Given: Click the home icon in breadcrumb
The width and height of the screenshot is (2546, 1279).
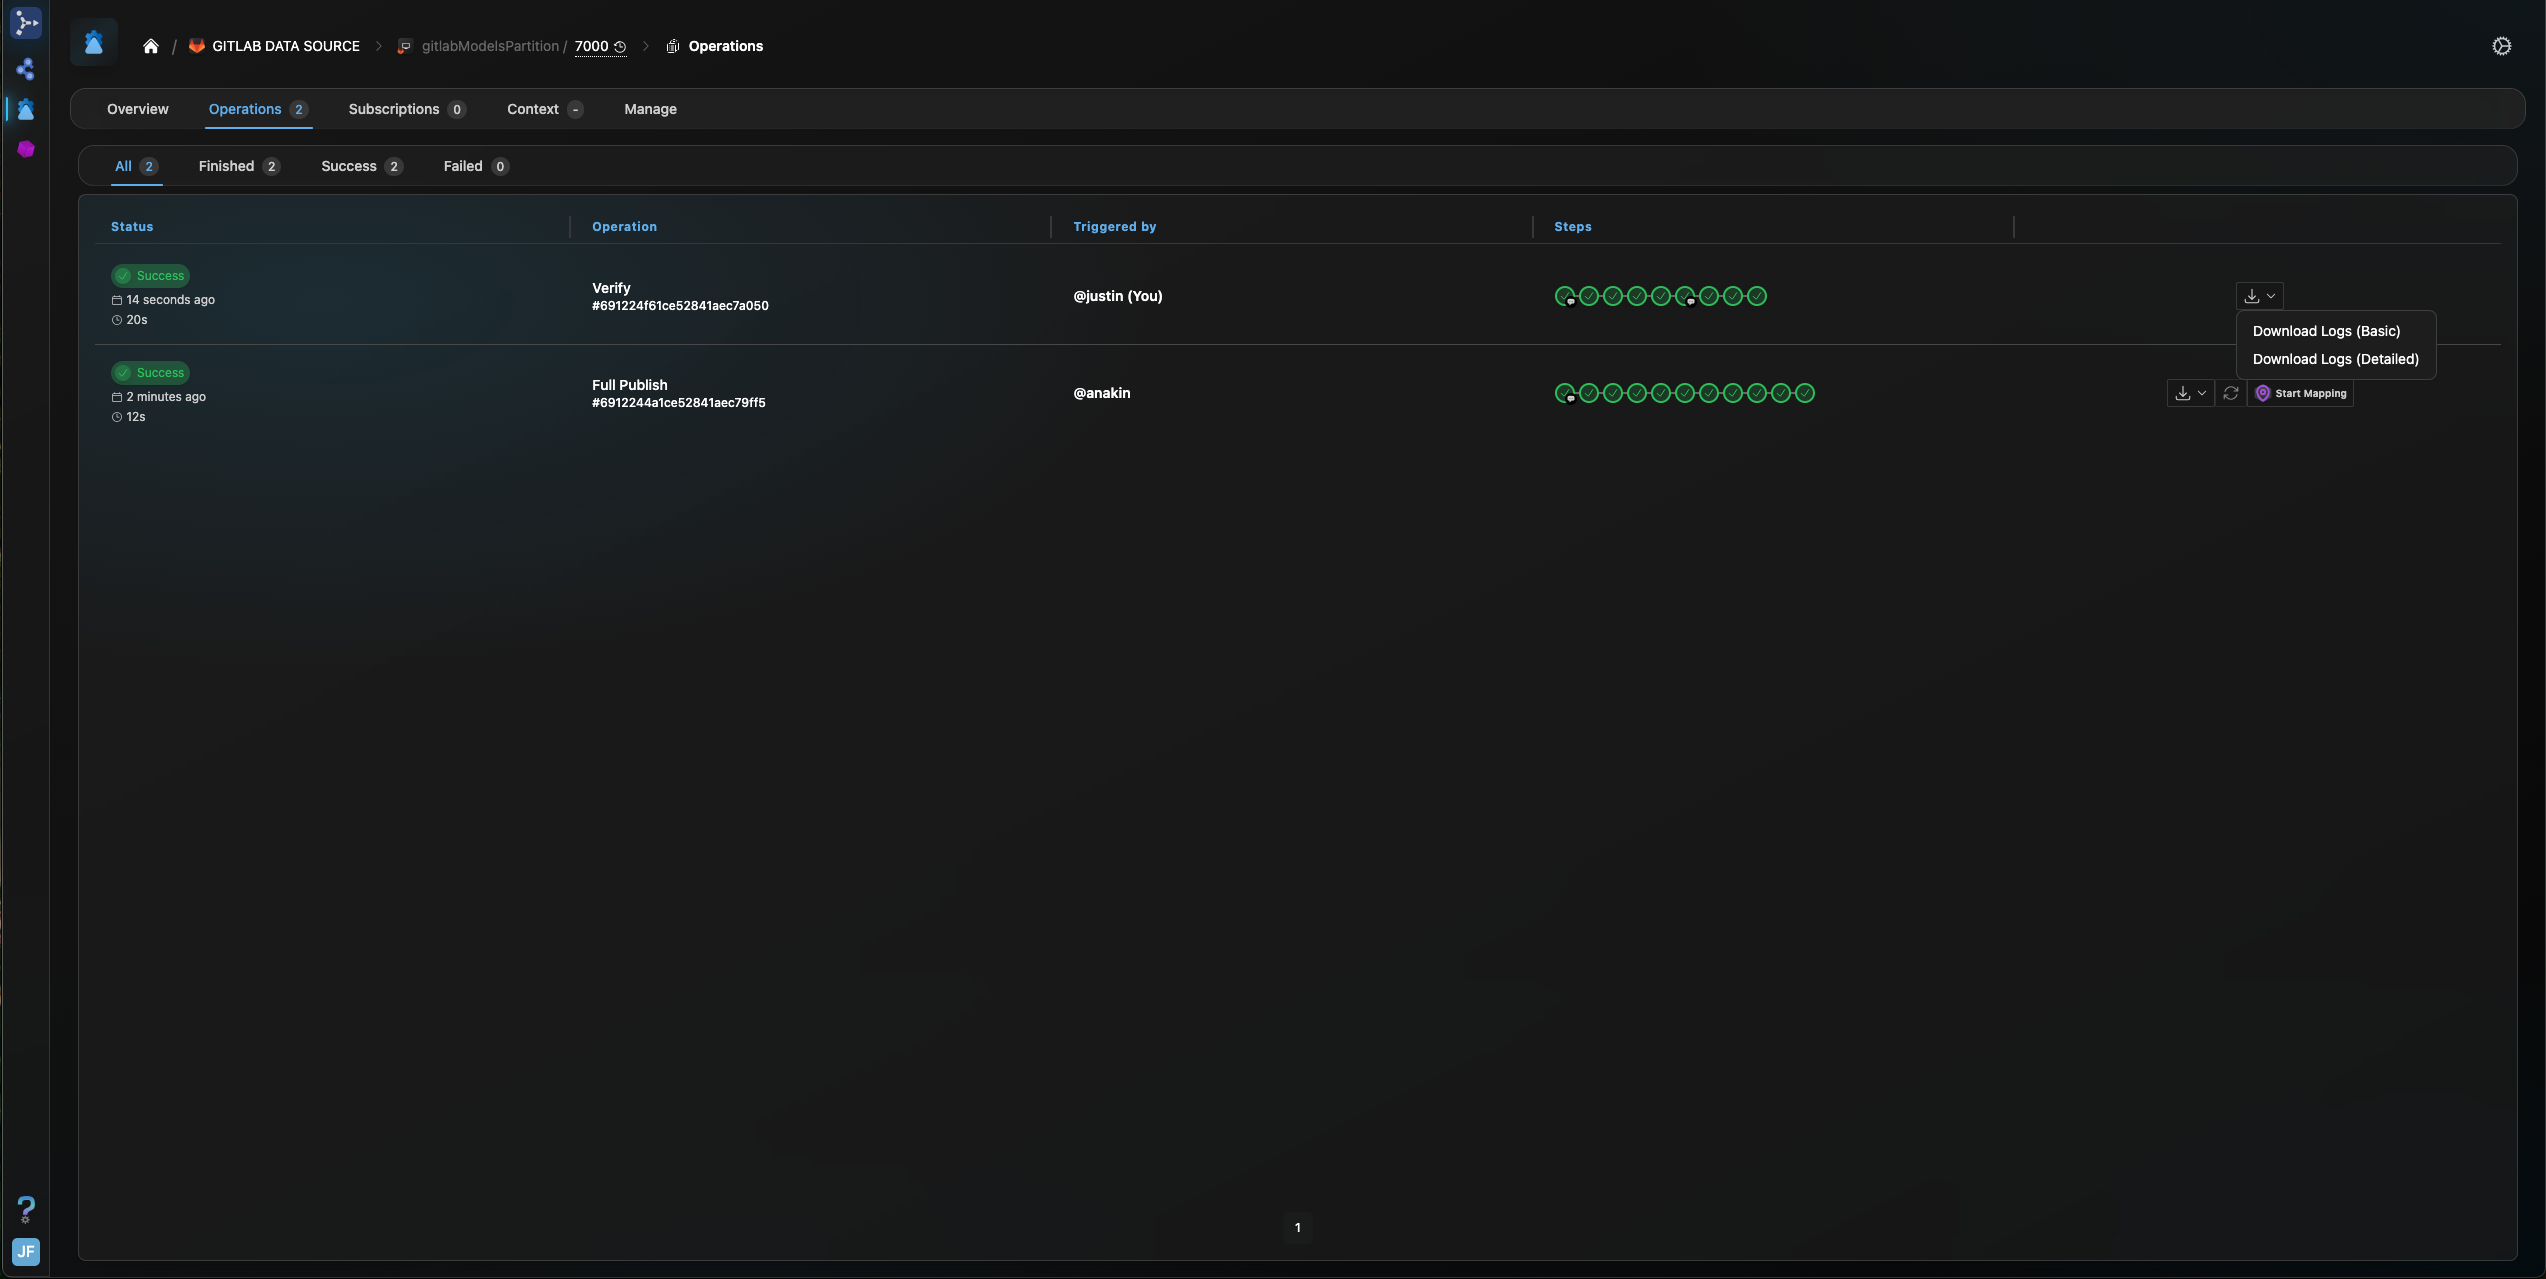Looking at the screenshot, I should (151, 46).
